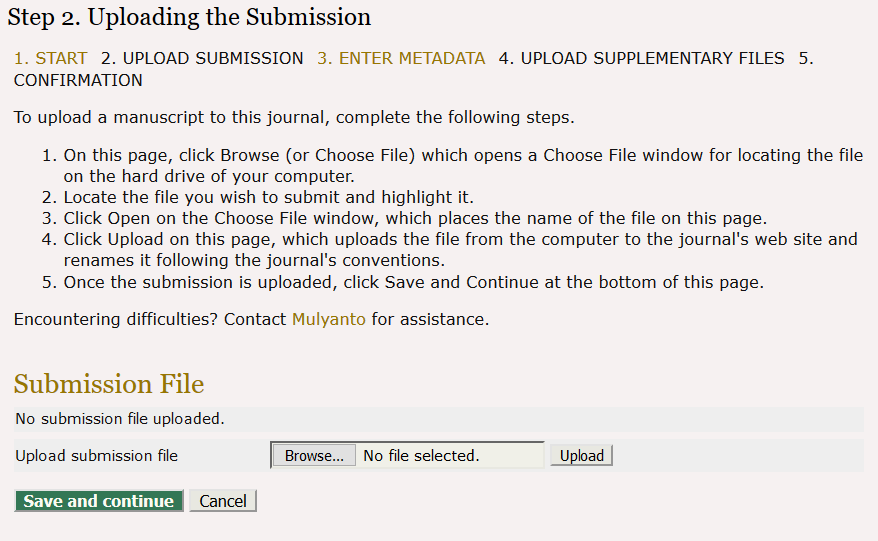Go to the 1. START step
The image size is (878, 541).
(50, 58)
